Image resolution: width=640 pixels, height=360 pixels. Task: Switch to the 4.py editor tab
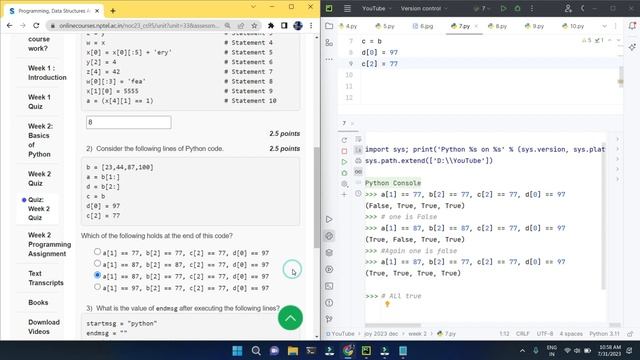tap(348, 26)
